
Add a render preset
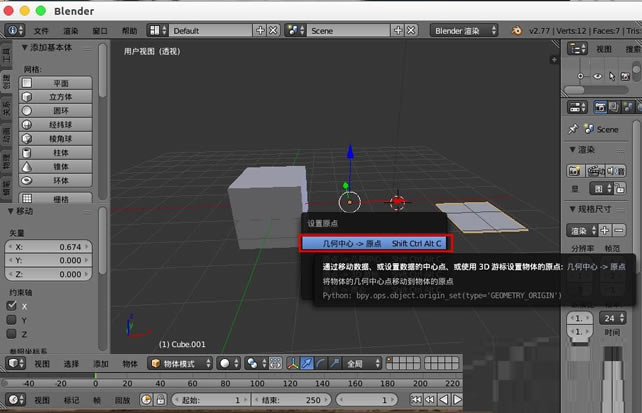coord(605,230)
